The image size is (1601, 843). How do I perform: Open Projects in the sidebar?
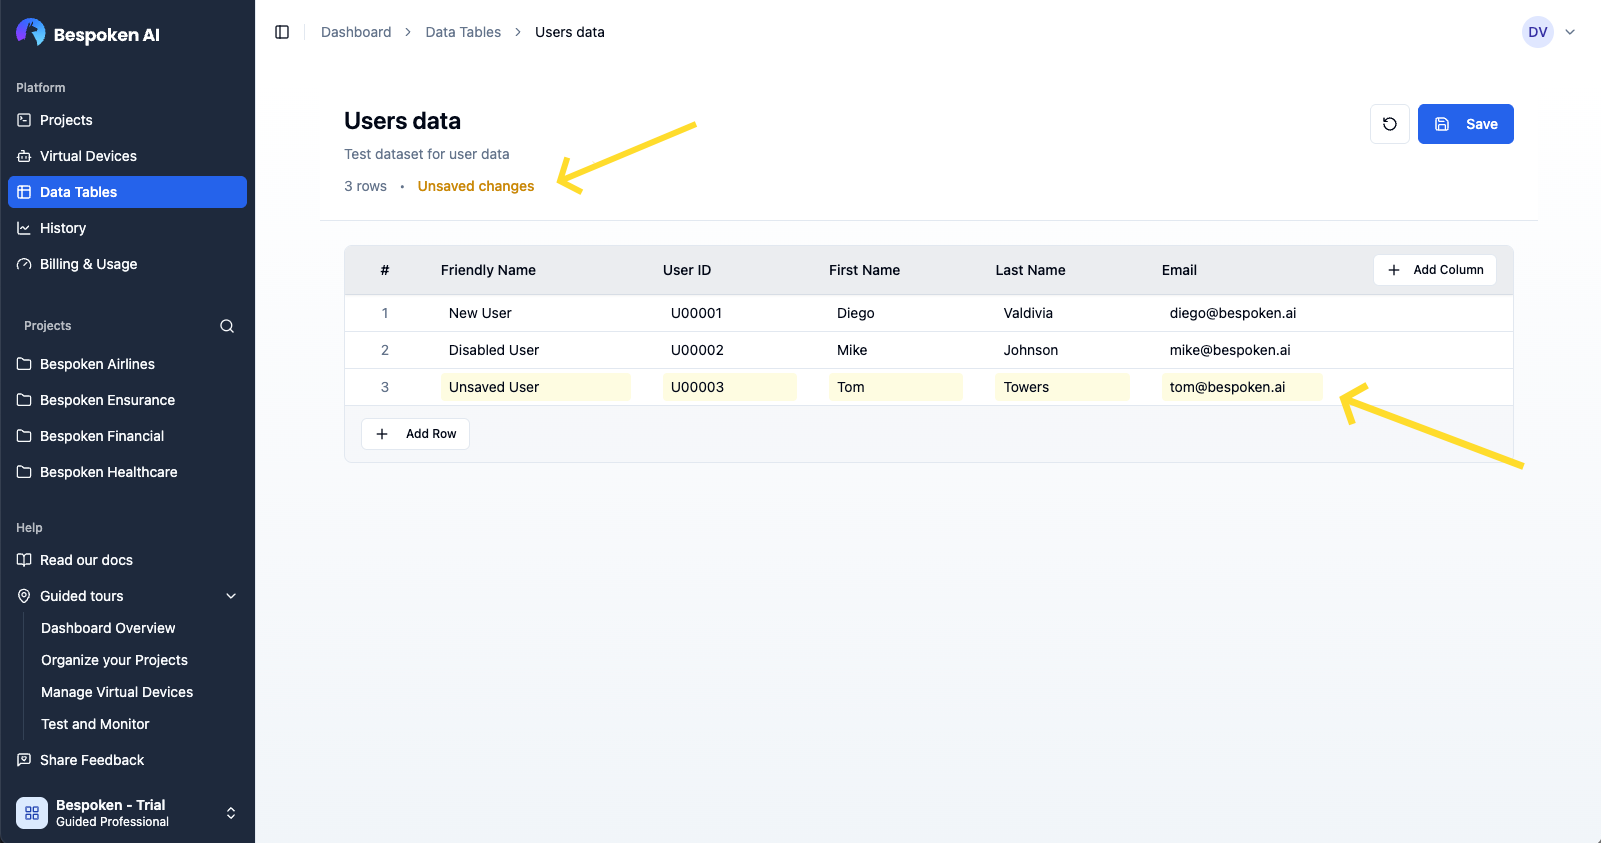coord(66,120)
